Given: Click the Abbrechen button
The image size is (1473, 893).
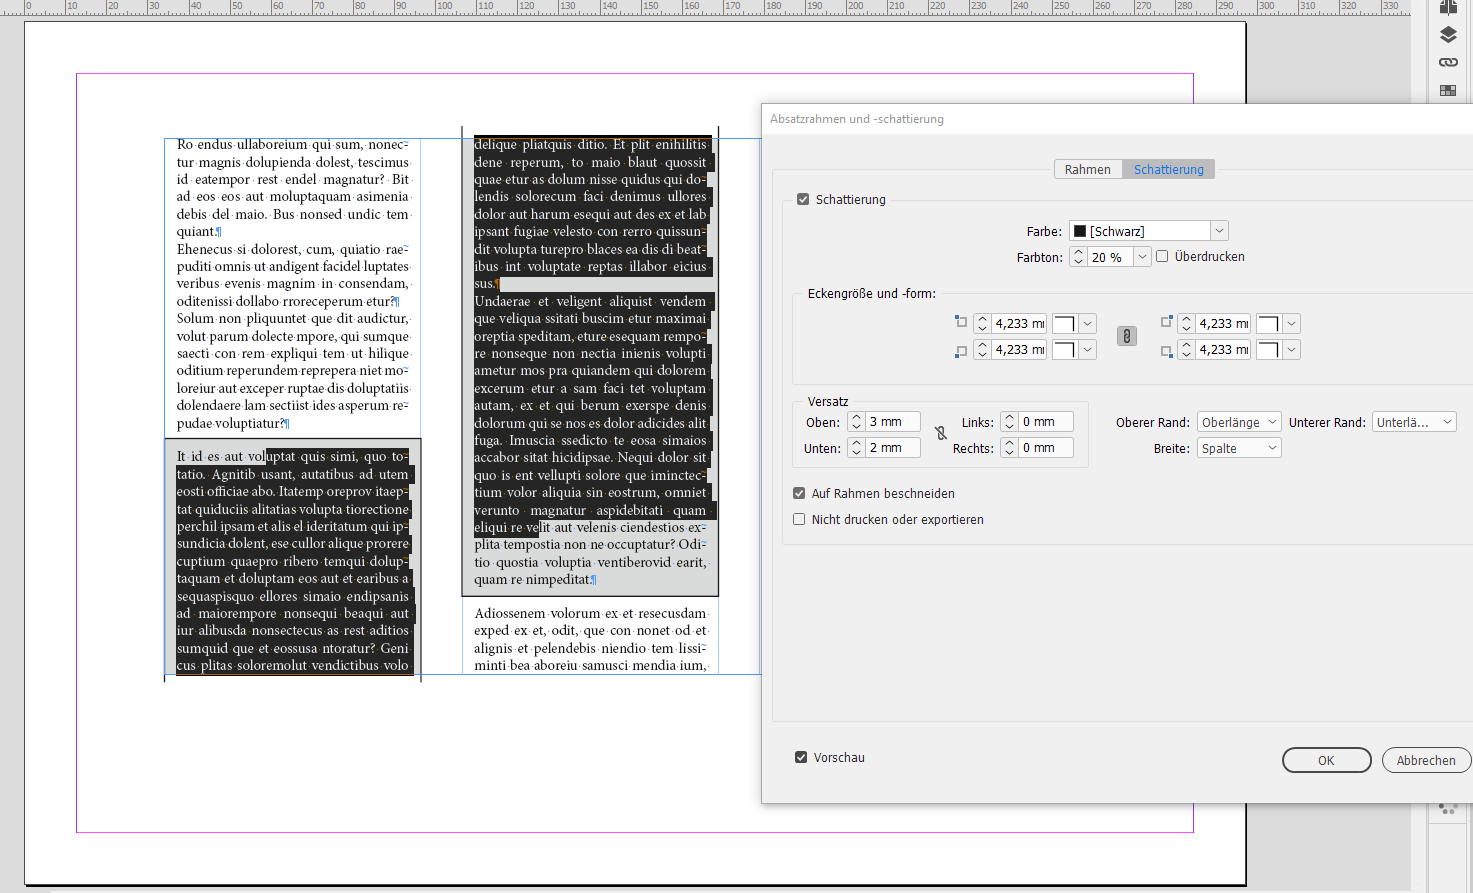Looking at the screenshot, I should (x=1426, y=760).
